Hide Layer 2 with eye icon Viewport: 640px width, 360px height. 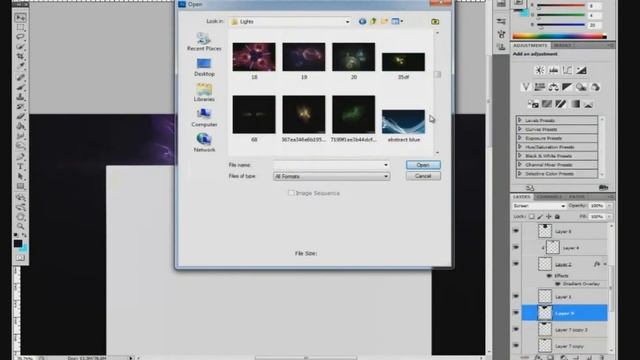pos(516,264)
